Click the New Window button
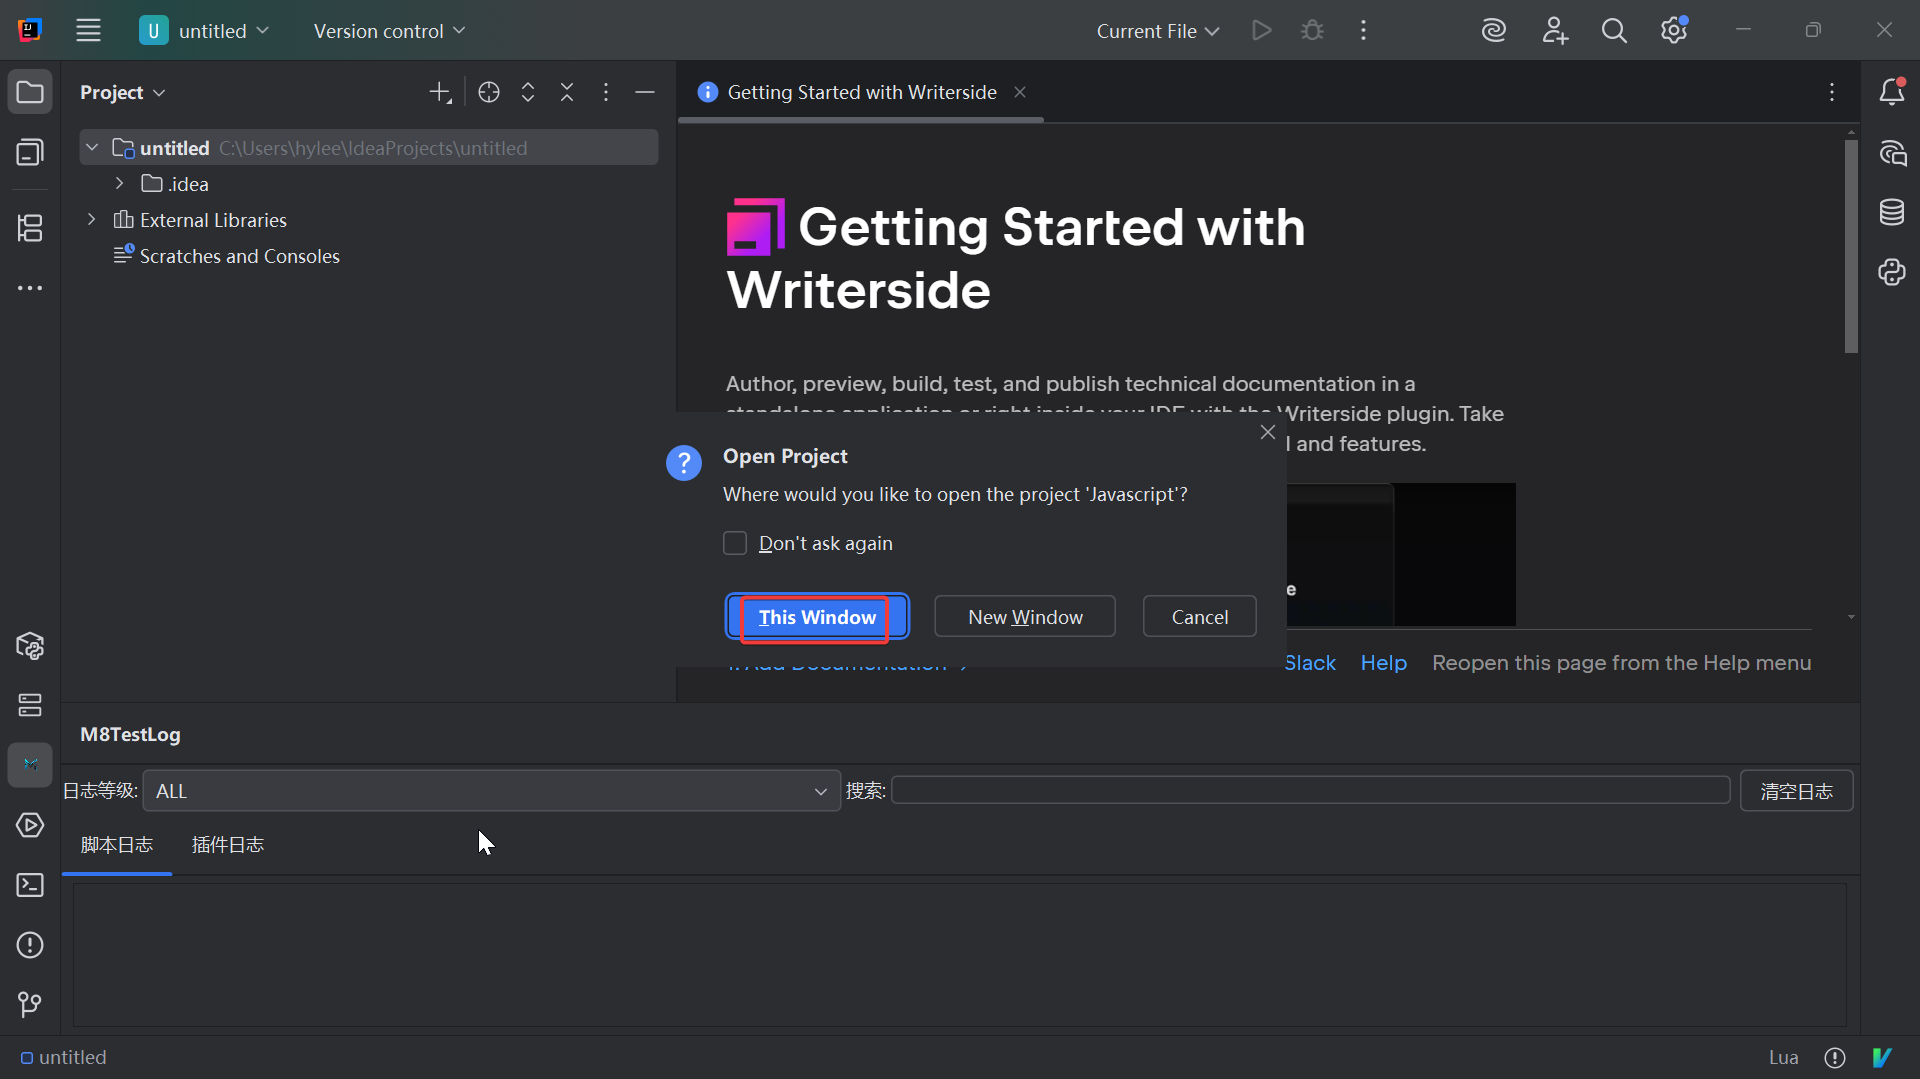 coord(1025,617)
